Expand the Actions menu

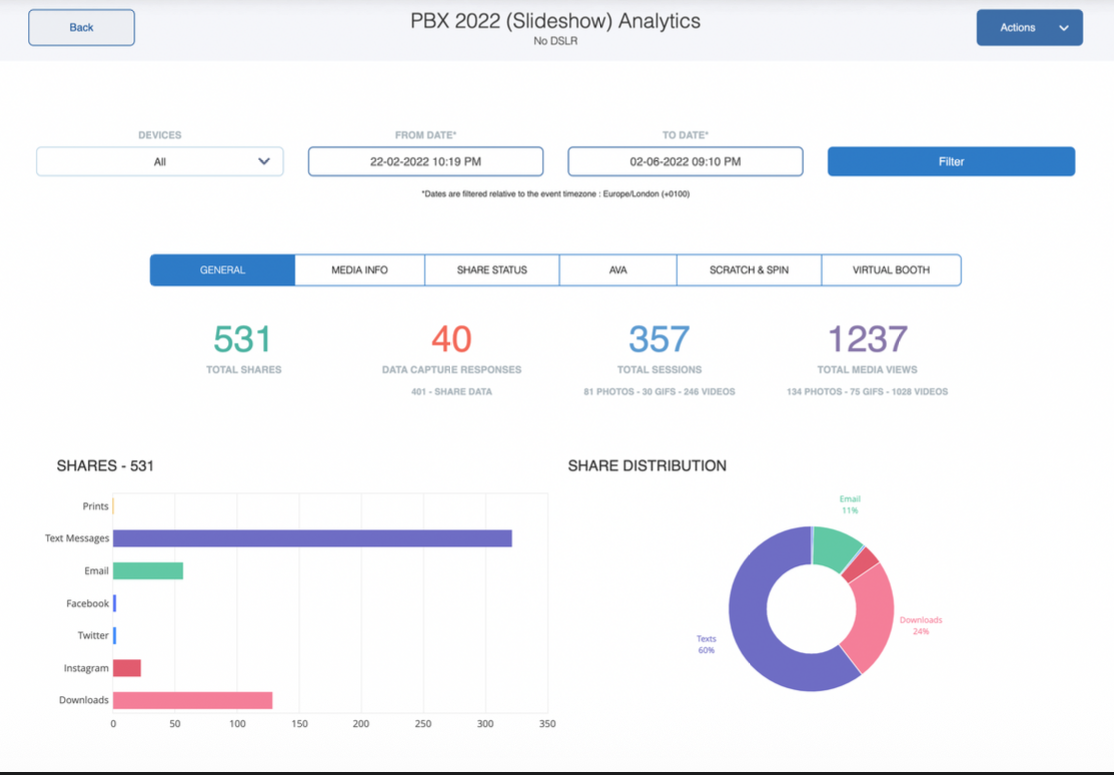[x=1029, y=27]
